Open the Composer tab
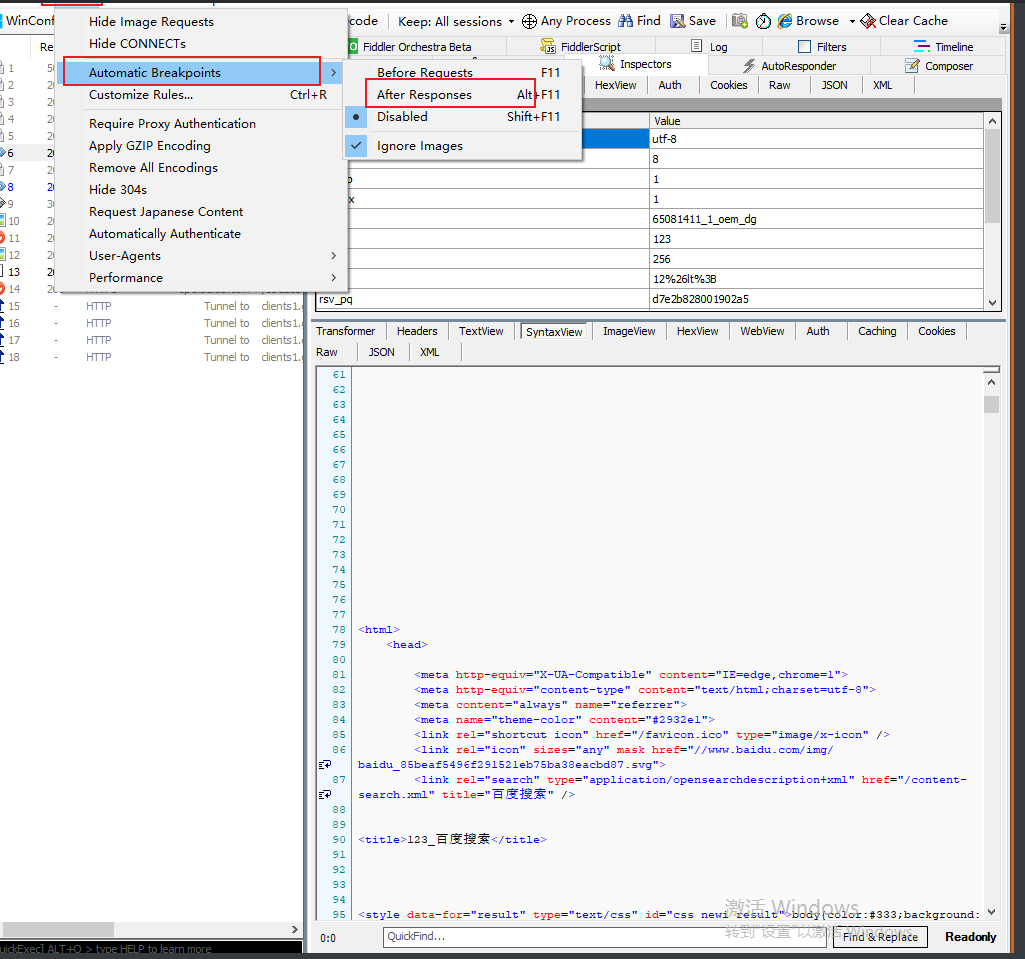 [939, 65]
